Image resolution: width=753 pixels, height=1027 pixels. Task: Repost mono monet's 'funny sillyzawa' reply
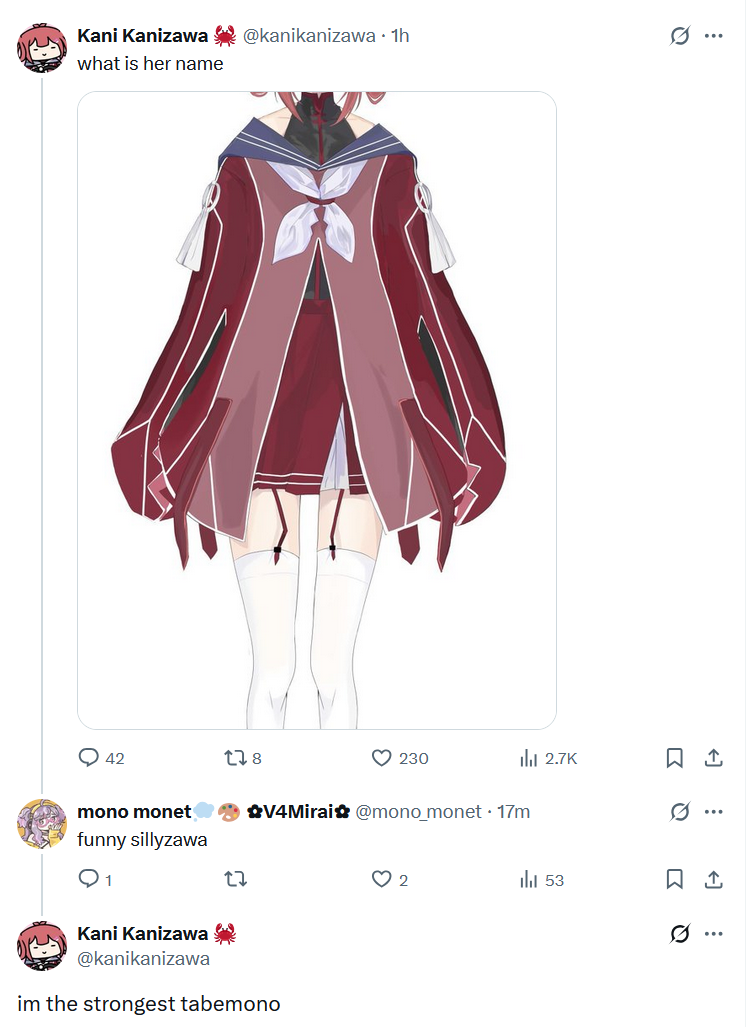point(236,879)
